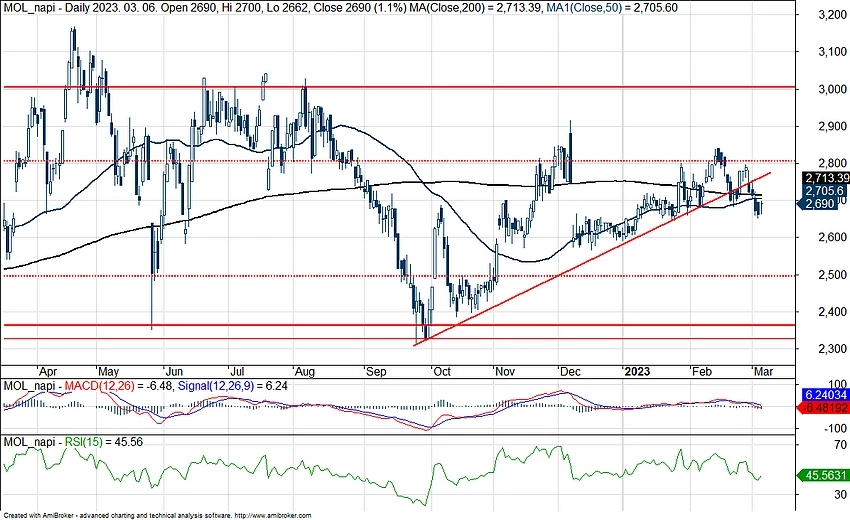850x520 pixels.
Task: Click the 70 label on RSI axis
Action: click(x=840, y=445)
